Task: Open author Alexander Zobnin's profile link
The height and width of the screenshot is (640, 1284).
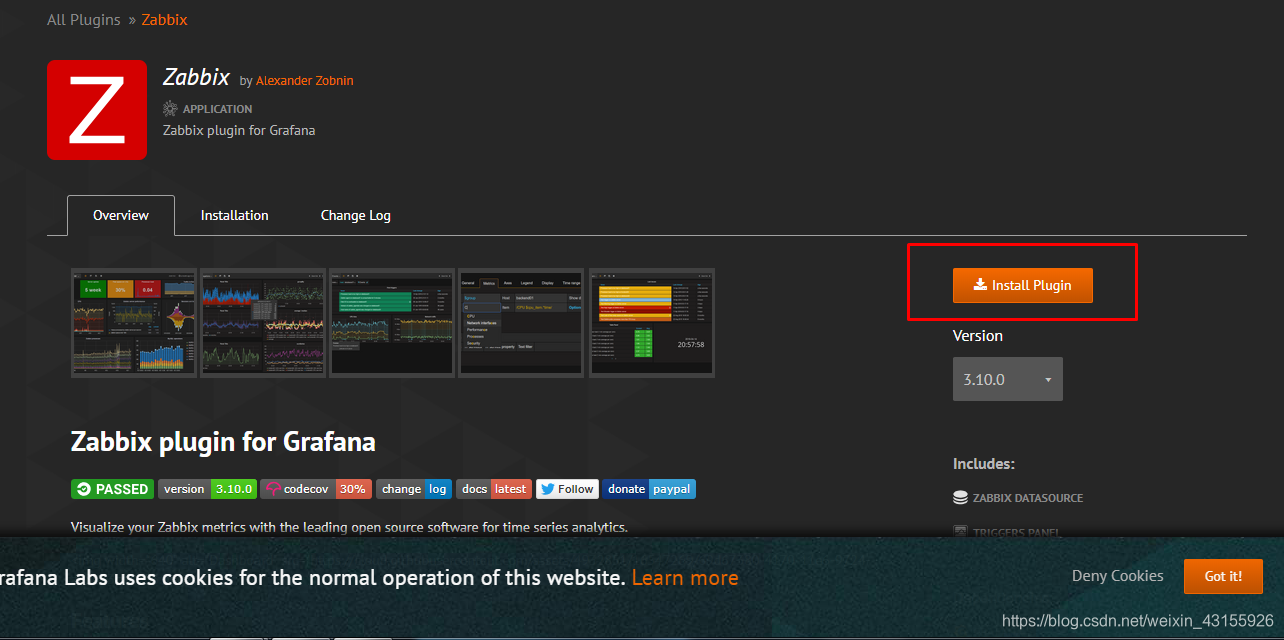Action: 304,80
